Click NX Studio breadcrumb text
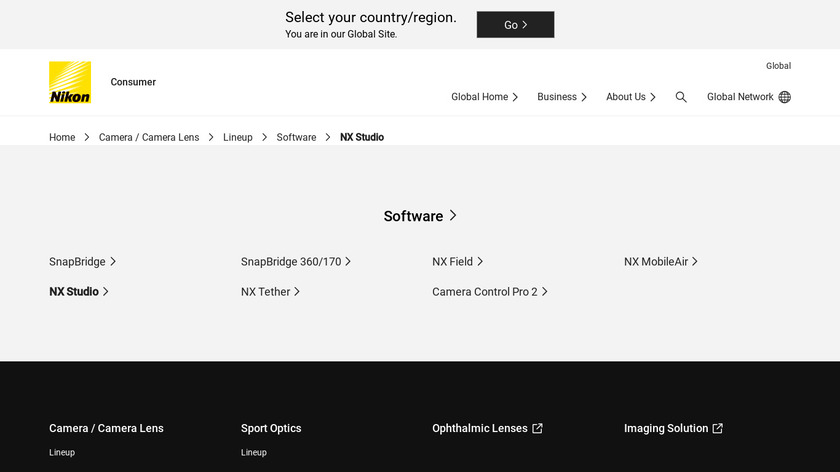The height and width of the screenshot is (472, 840). 362,137
